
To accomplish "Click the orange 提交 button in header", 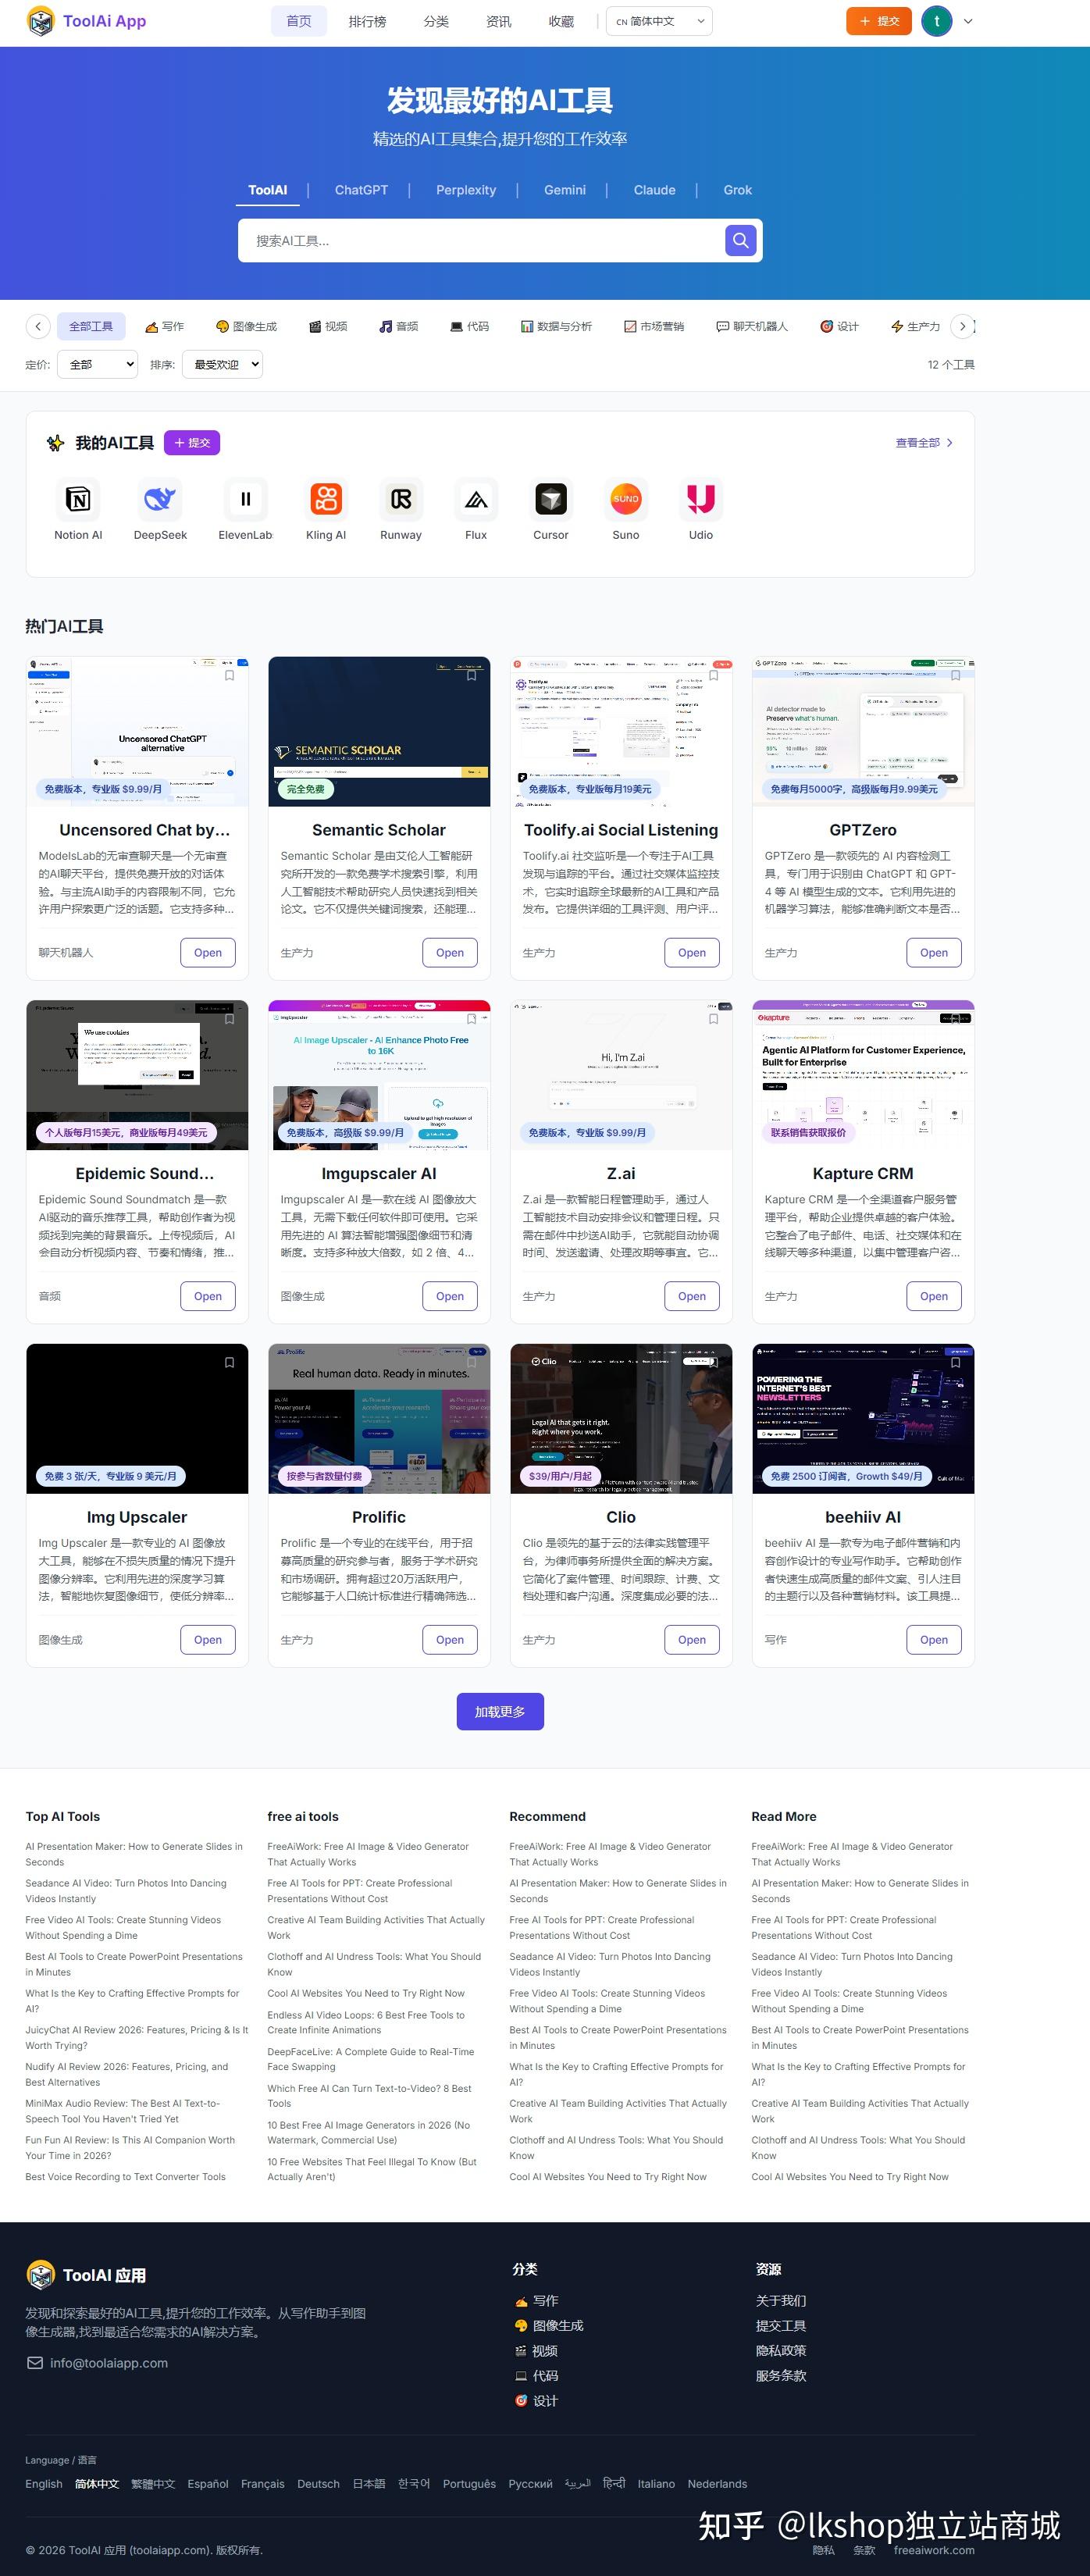I will [x=879, y=21].
